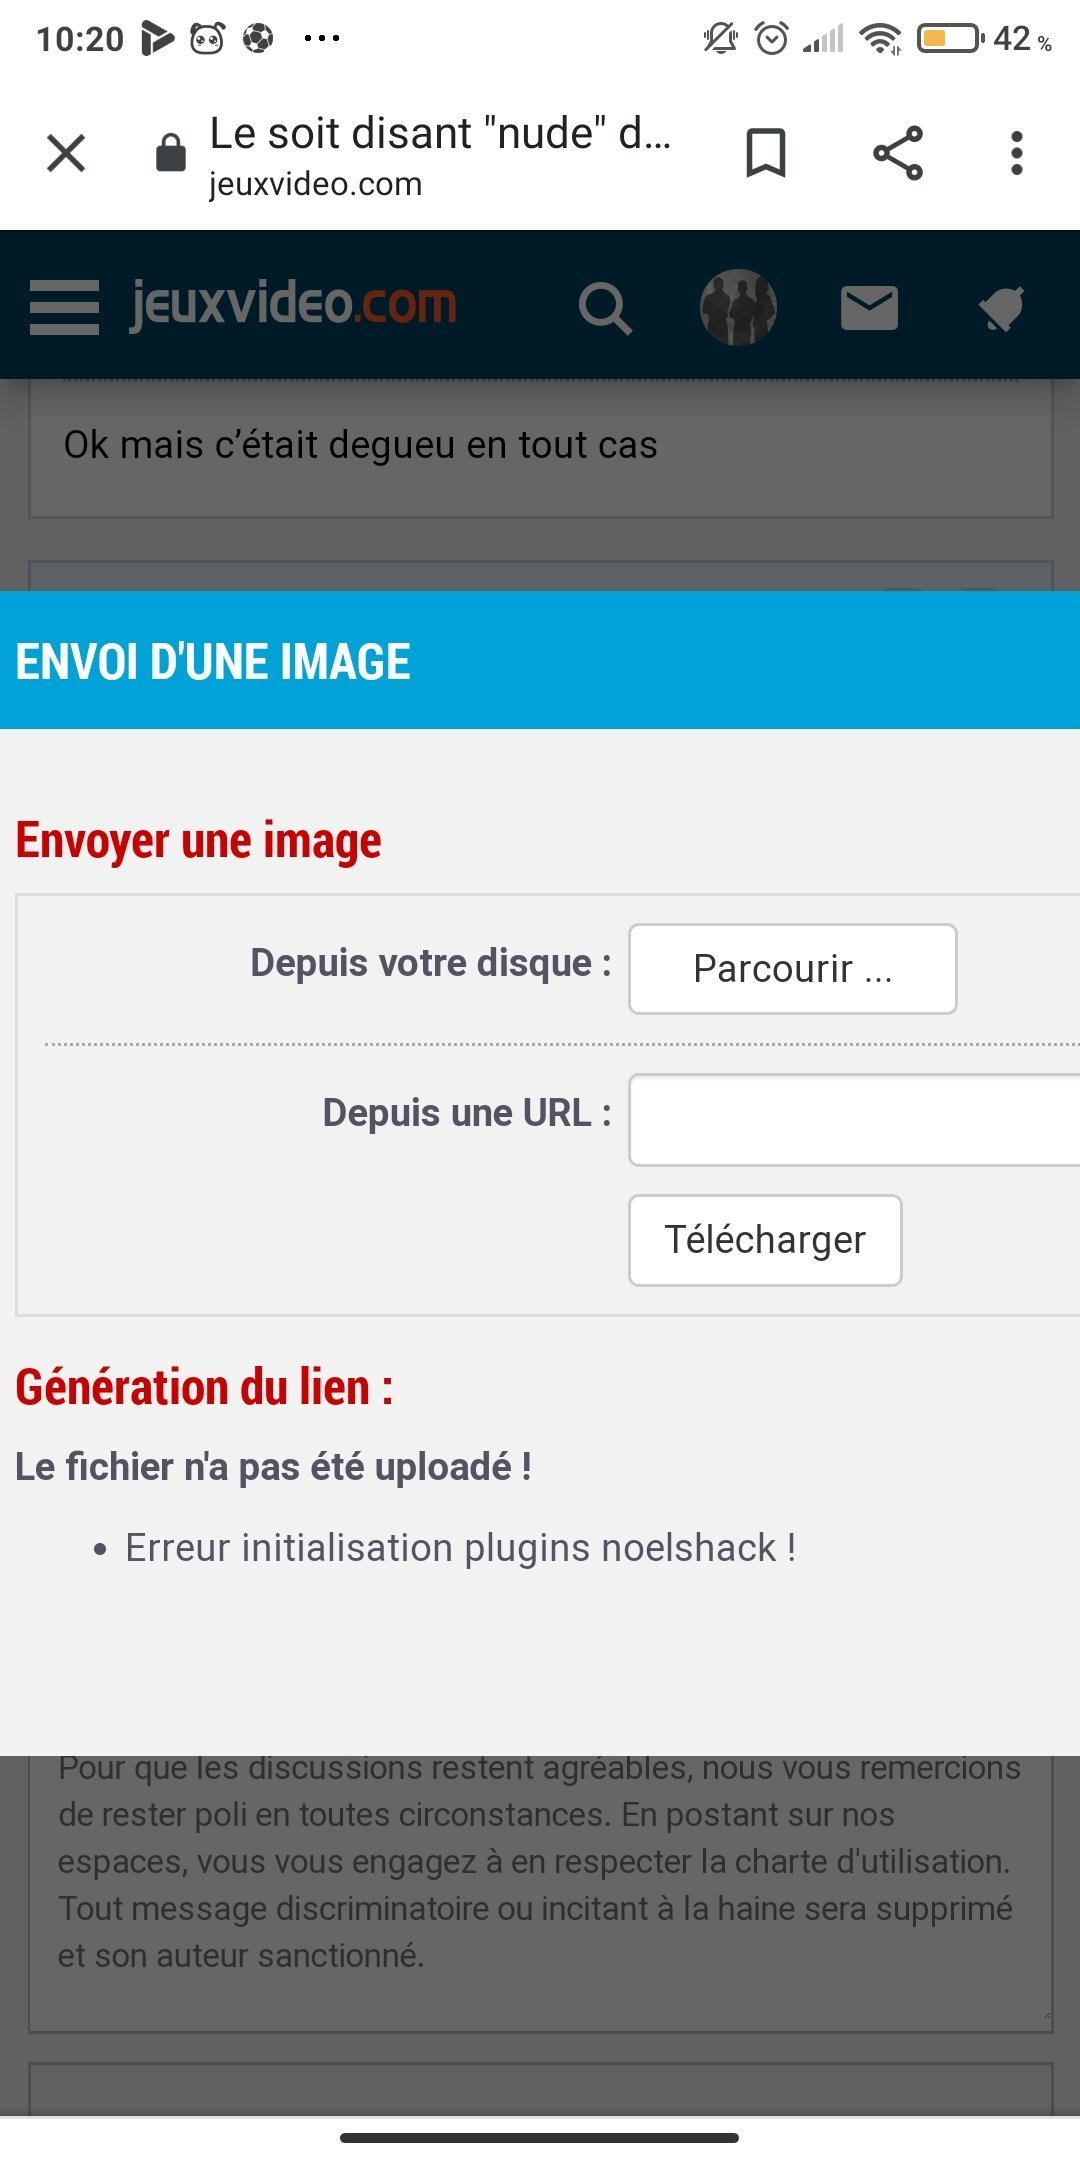Go to jeuxvideo.com home via logo
Image resolution: width=1080 pixels, height=2160 pixels.
point(294,304)
